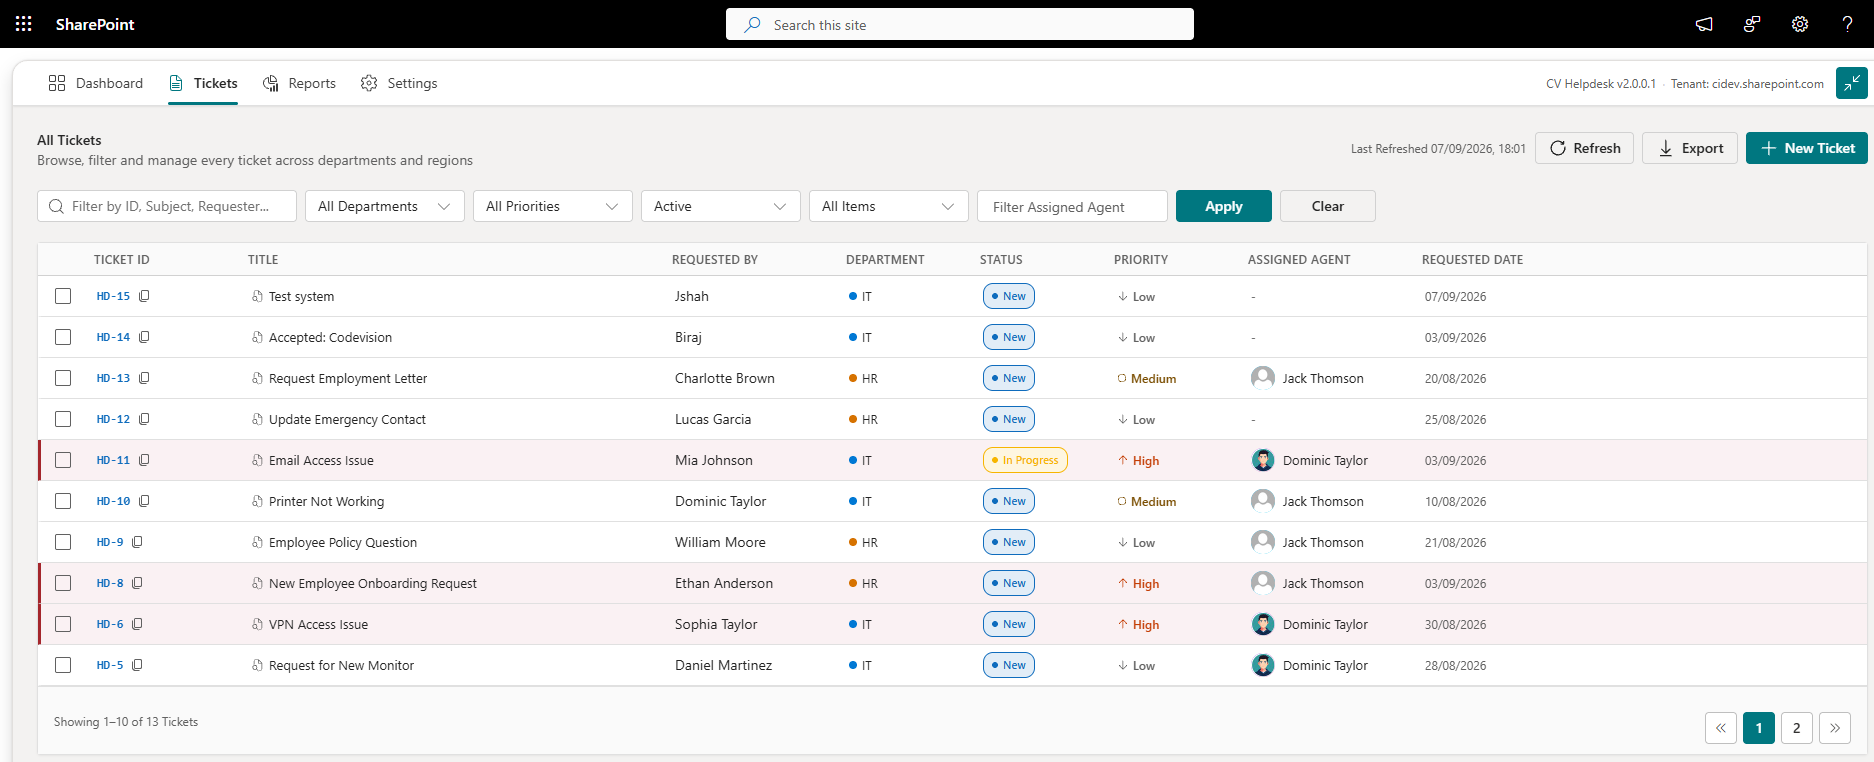Focus the Search this site box

(x=960, y=24)
